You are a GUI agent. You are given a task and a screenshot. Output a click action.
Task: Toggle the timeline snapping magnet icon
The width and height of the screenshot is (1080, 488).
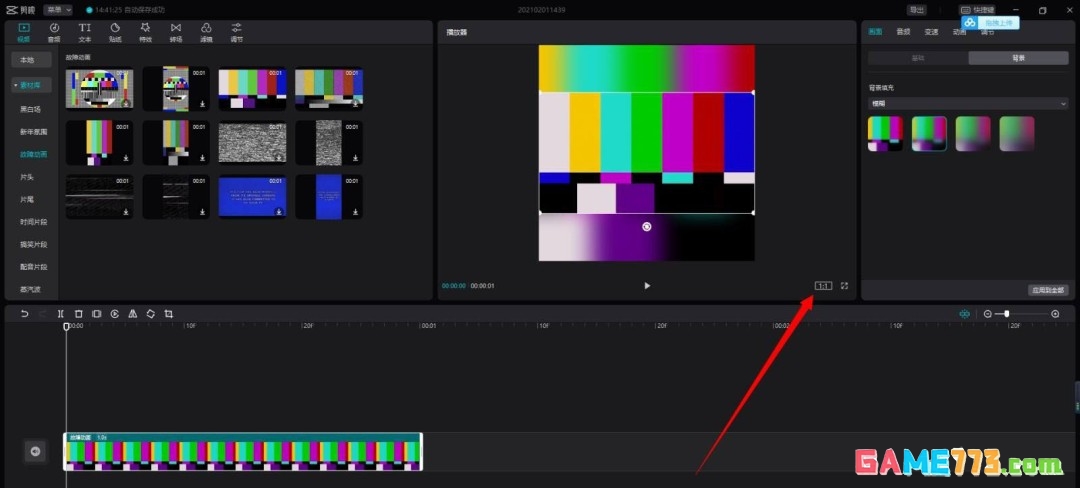pyautogui.click(x=964, y=313)
